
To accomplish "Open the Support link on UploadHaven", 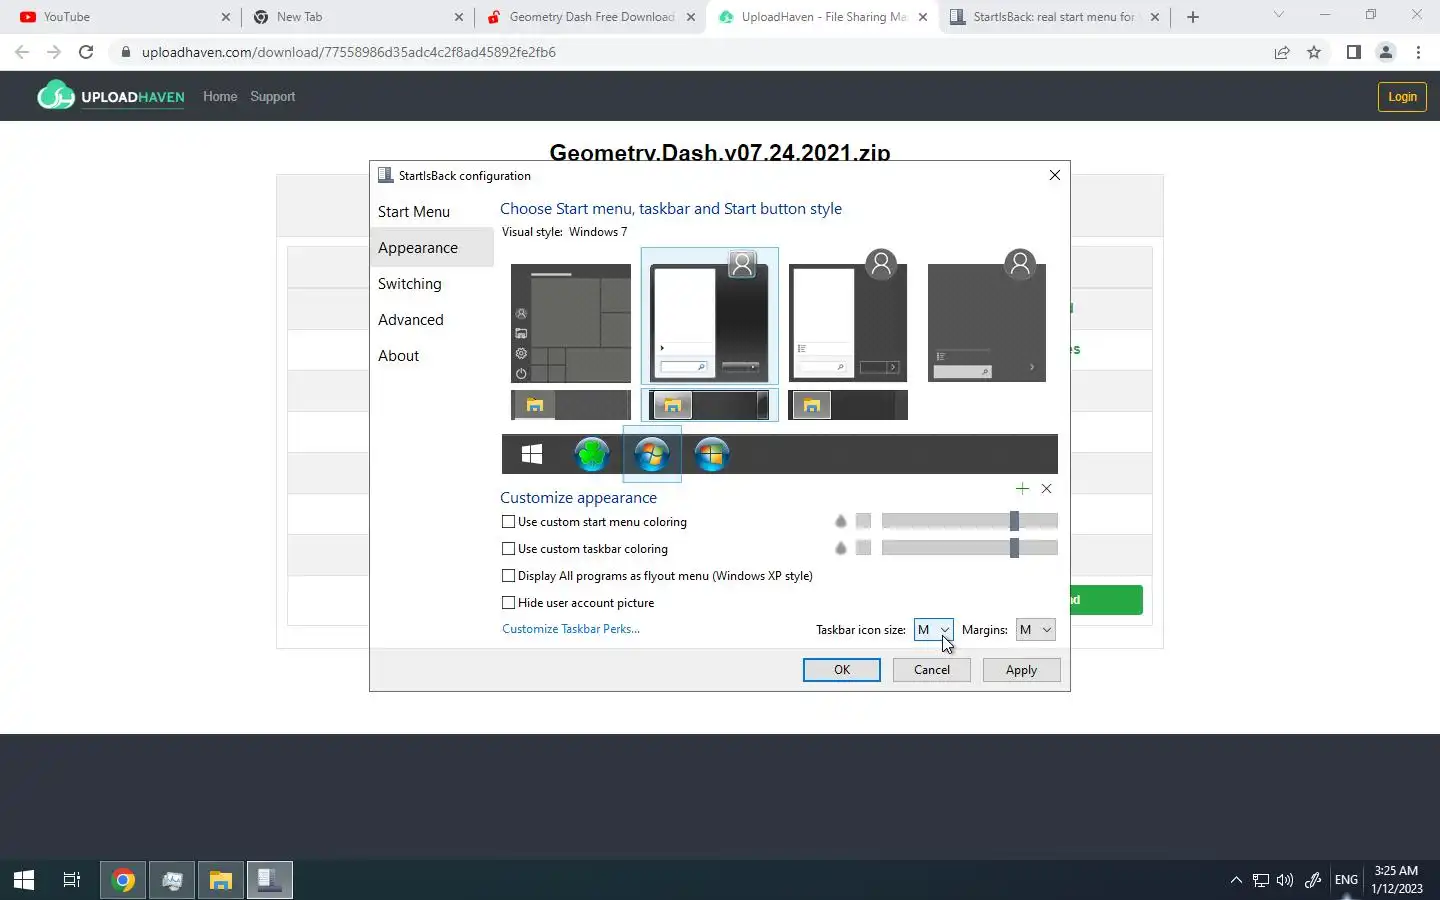I will pos(273,97).
